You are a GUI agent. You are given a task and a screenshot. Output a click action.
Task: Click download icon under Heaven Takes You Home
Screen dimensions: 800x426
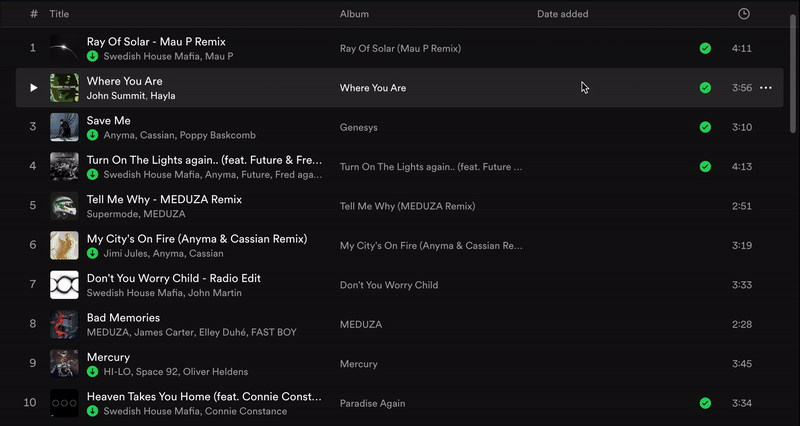[93, 411]
